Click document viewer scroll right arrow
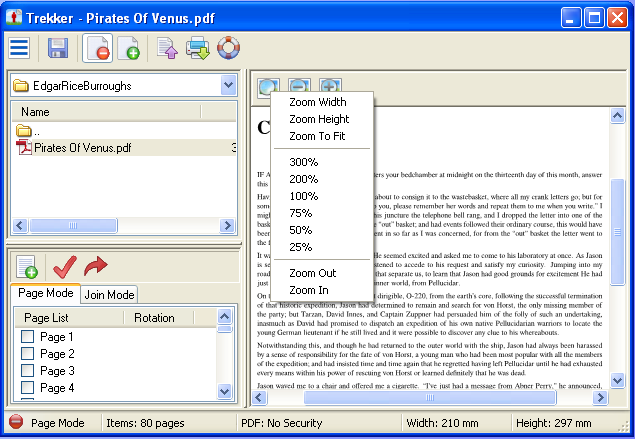The width and height of the screenshot is (635, 439). click(600, 398)
